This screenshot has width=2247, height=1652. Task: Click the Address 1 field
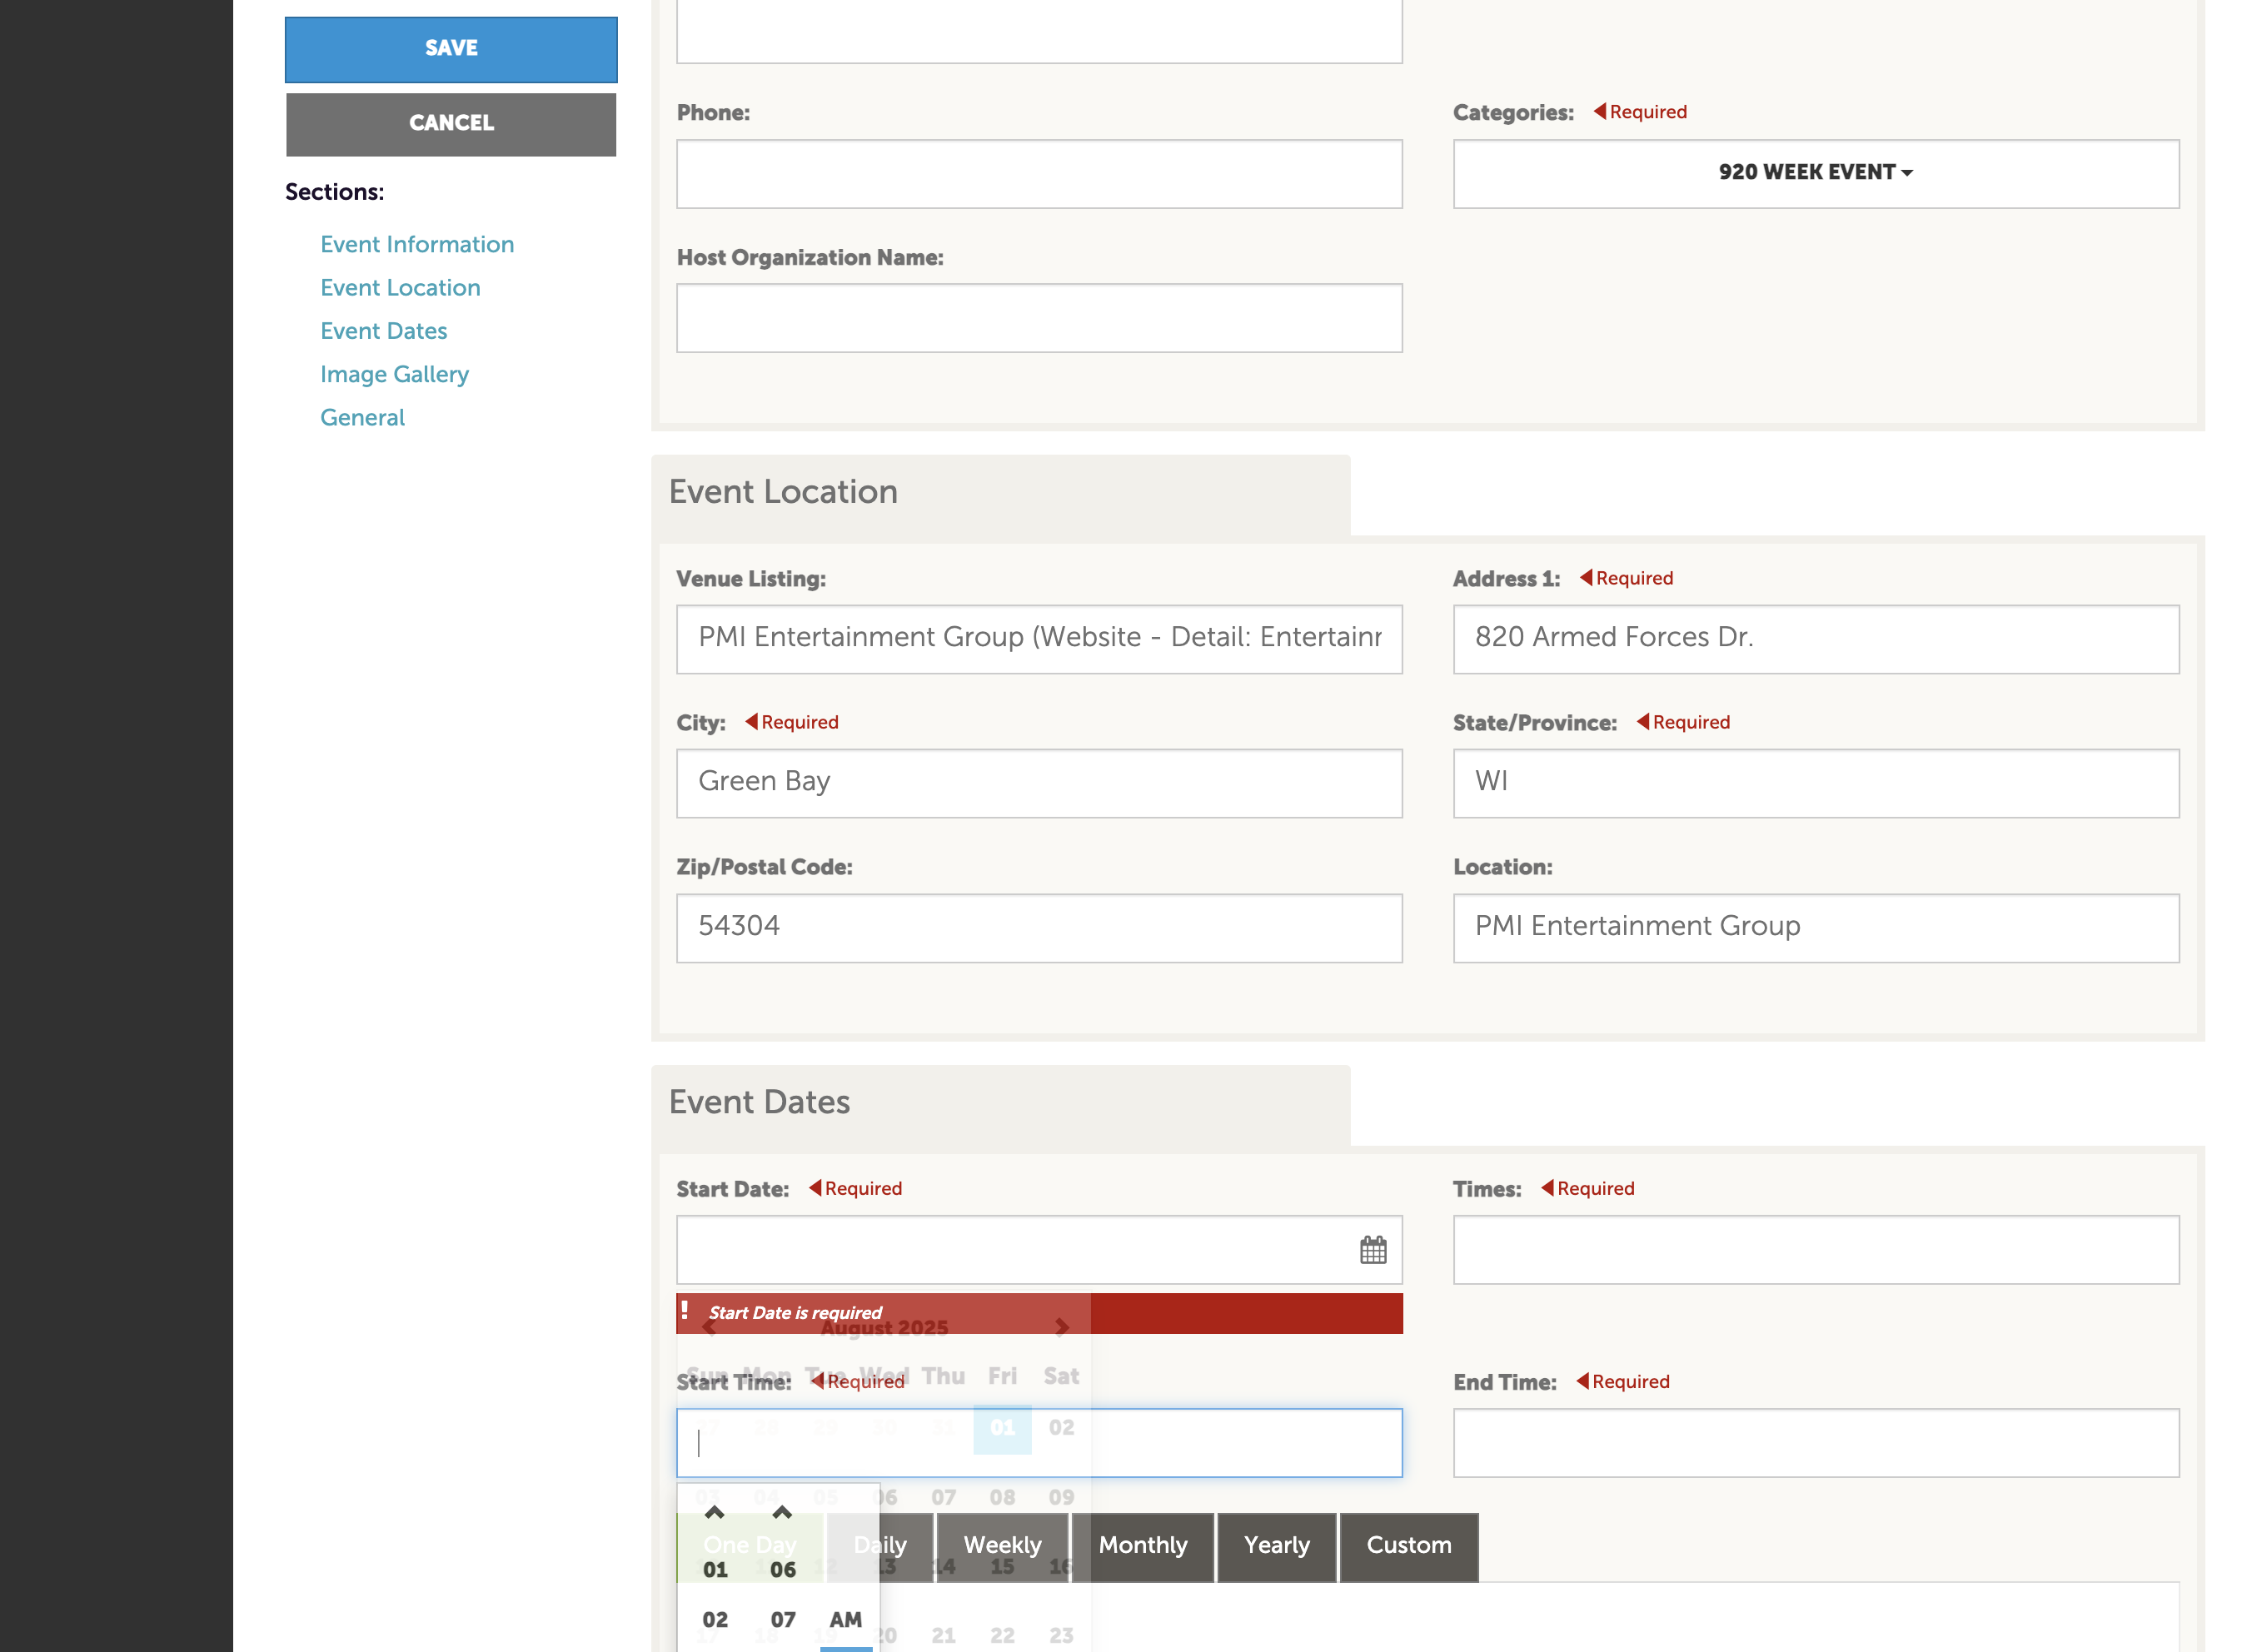coord(1815,638)
